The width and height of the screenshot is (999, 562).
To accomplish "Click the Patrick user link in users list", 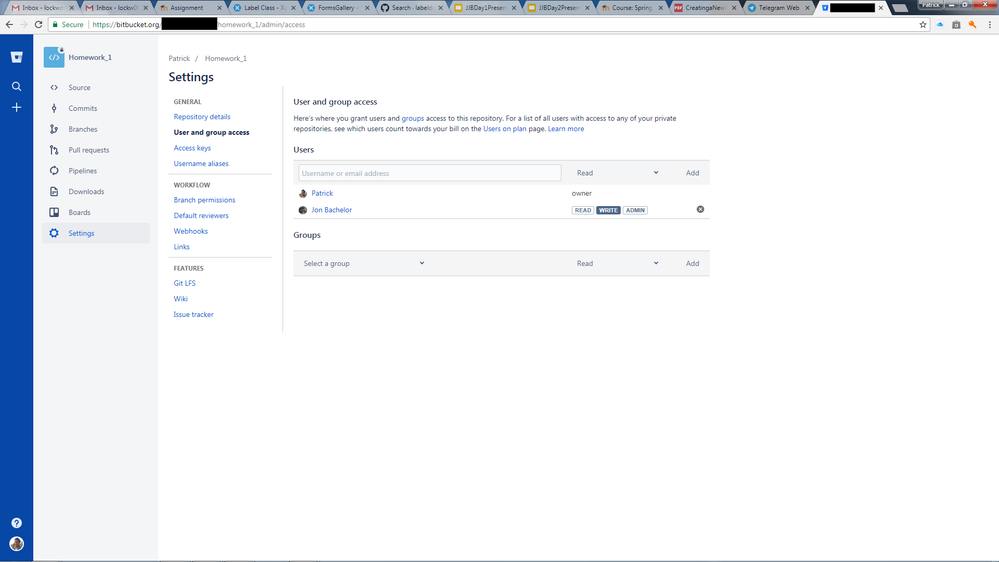I will [322, 193].
